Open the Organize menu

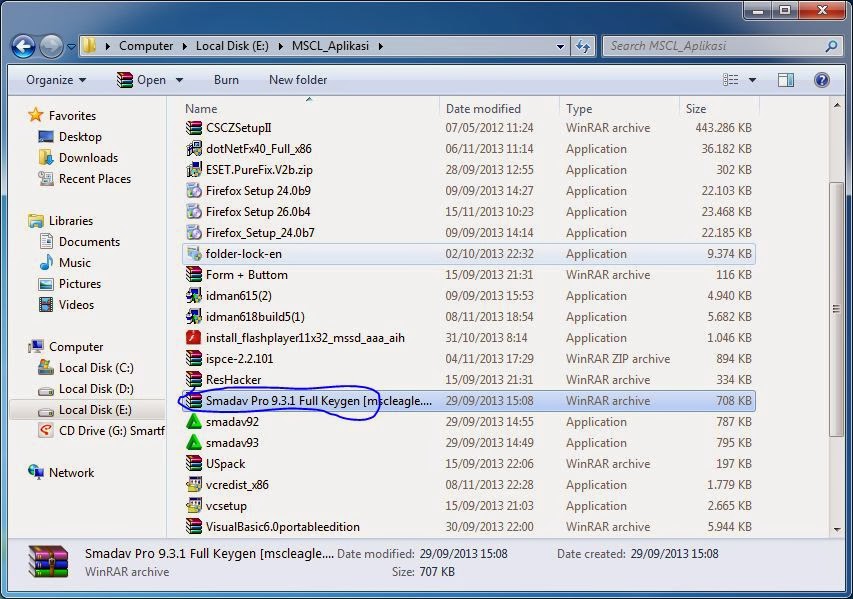56,80
